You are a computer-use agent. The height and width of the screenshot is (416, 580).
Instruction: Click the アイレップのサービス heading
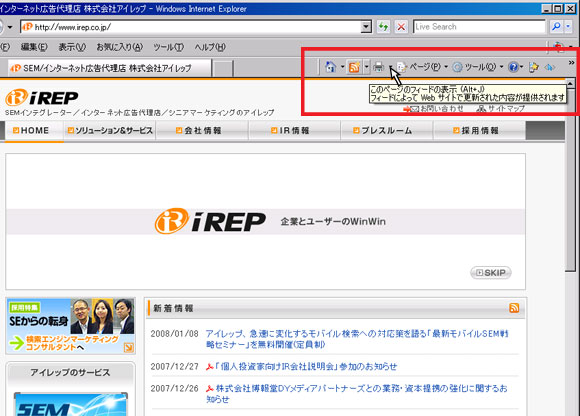(x=70, y=372)
